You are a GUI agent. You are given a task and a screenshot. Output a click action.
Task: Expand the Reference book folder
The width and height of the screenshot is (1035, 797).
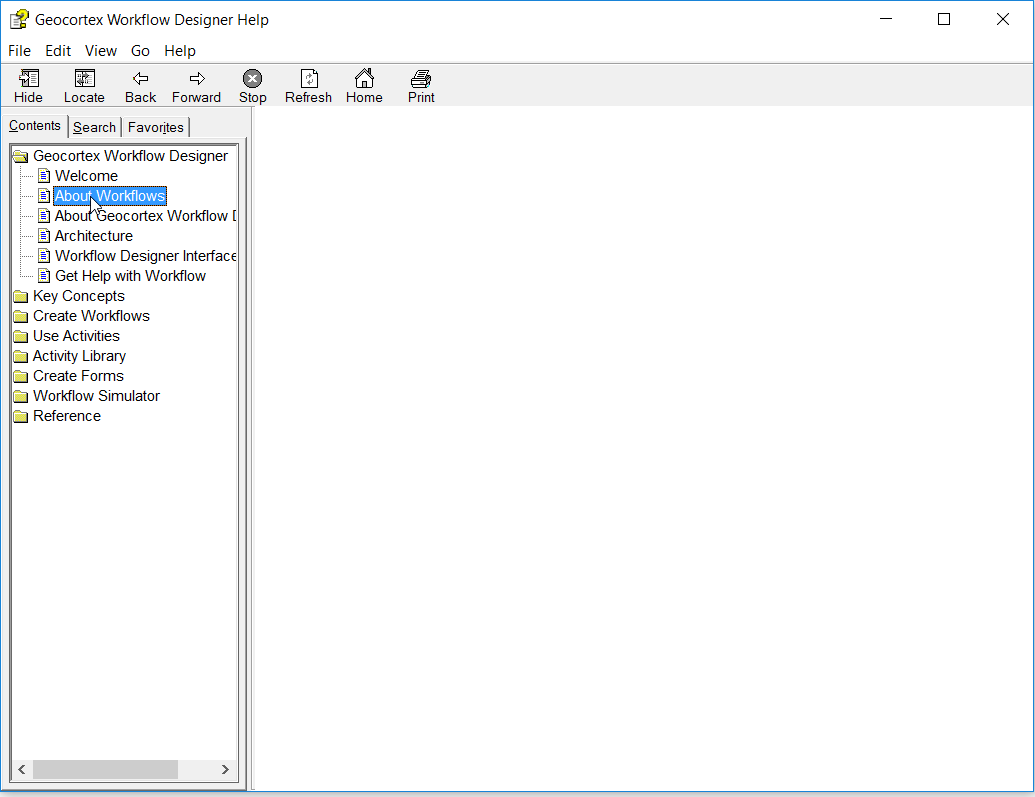coord(20,416)
